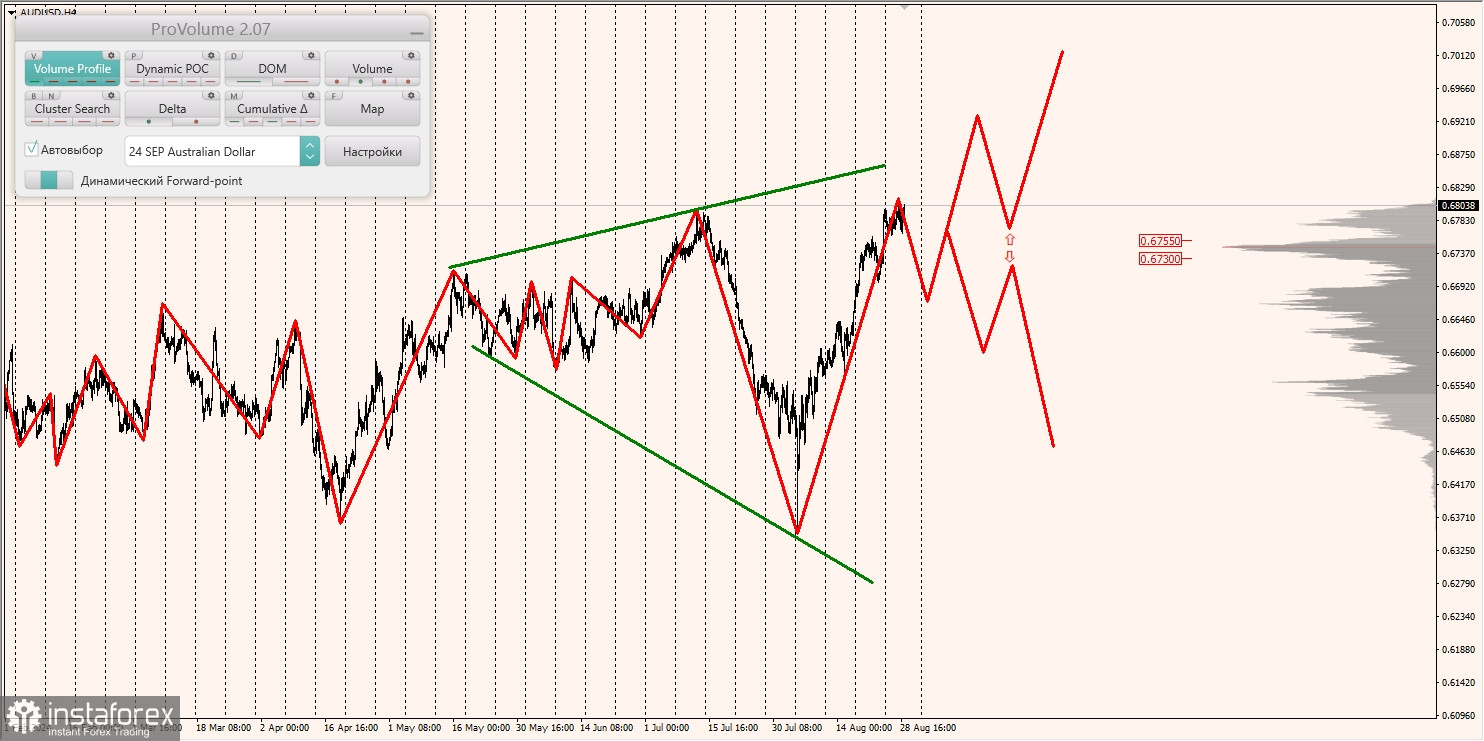The width and height of the screenshot is (1484, 741).
Task: Click the 15 Jul 16:00 date label
Action: tap(735, 728)
